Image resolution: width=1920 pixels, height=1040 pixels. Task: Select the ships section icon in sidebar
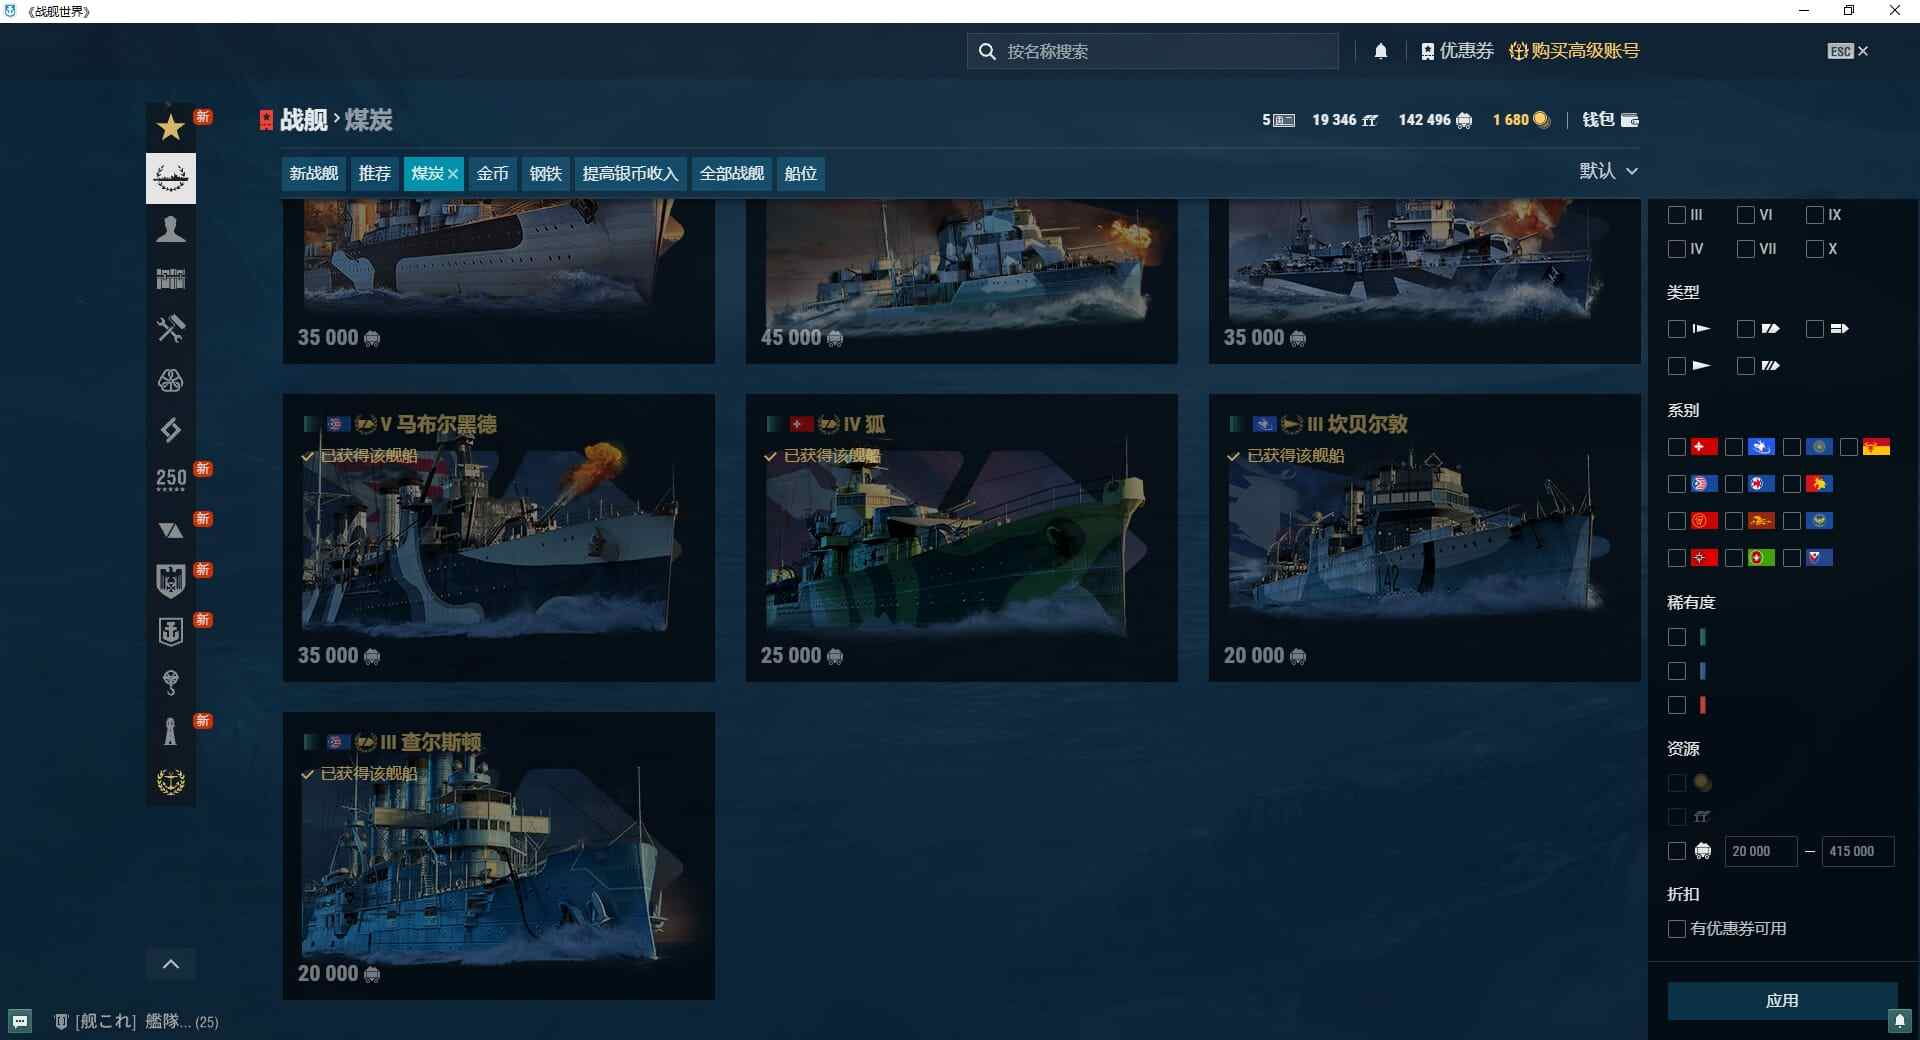(171, 178)
